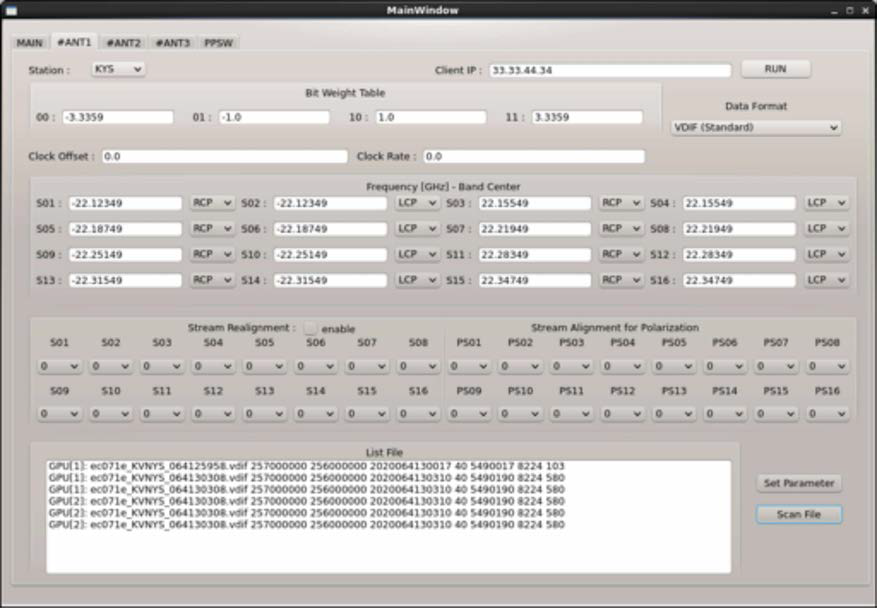Expand the PS09 alignment dropdown

(469, 414)
